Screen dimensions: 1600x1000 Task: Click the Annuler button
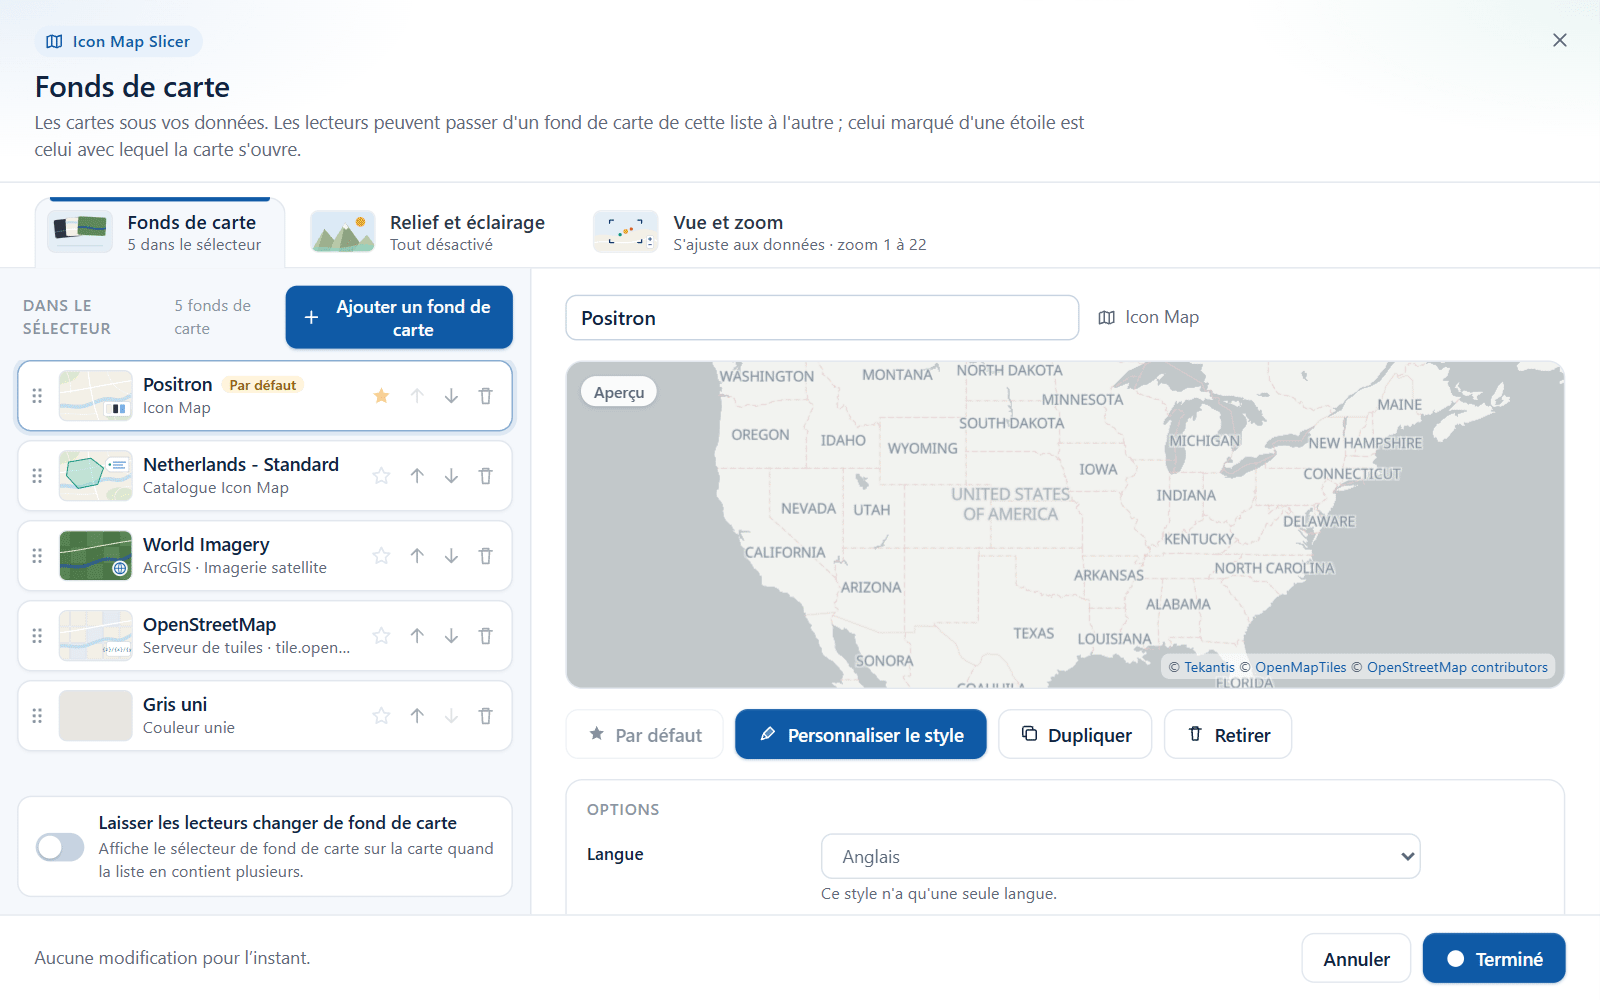(x=1356, y=959)
